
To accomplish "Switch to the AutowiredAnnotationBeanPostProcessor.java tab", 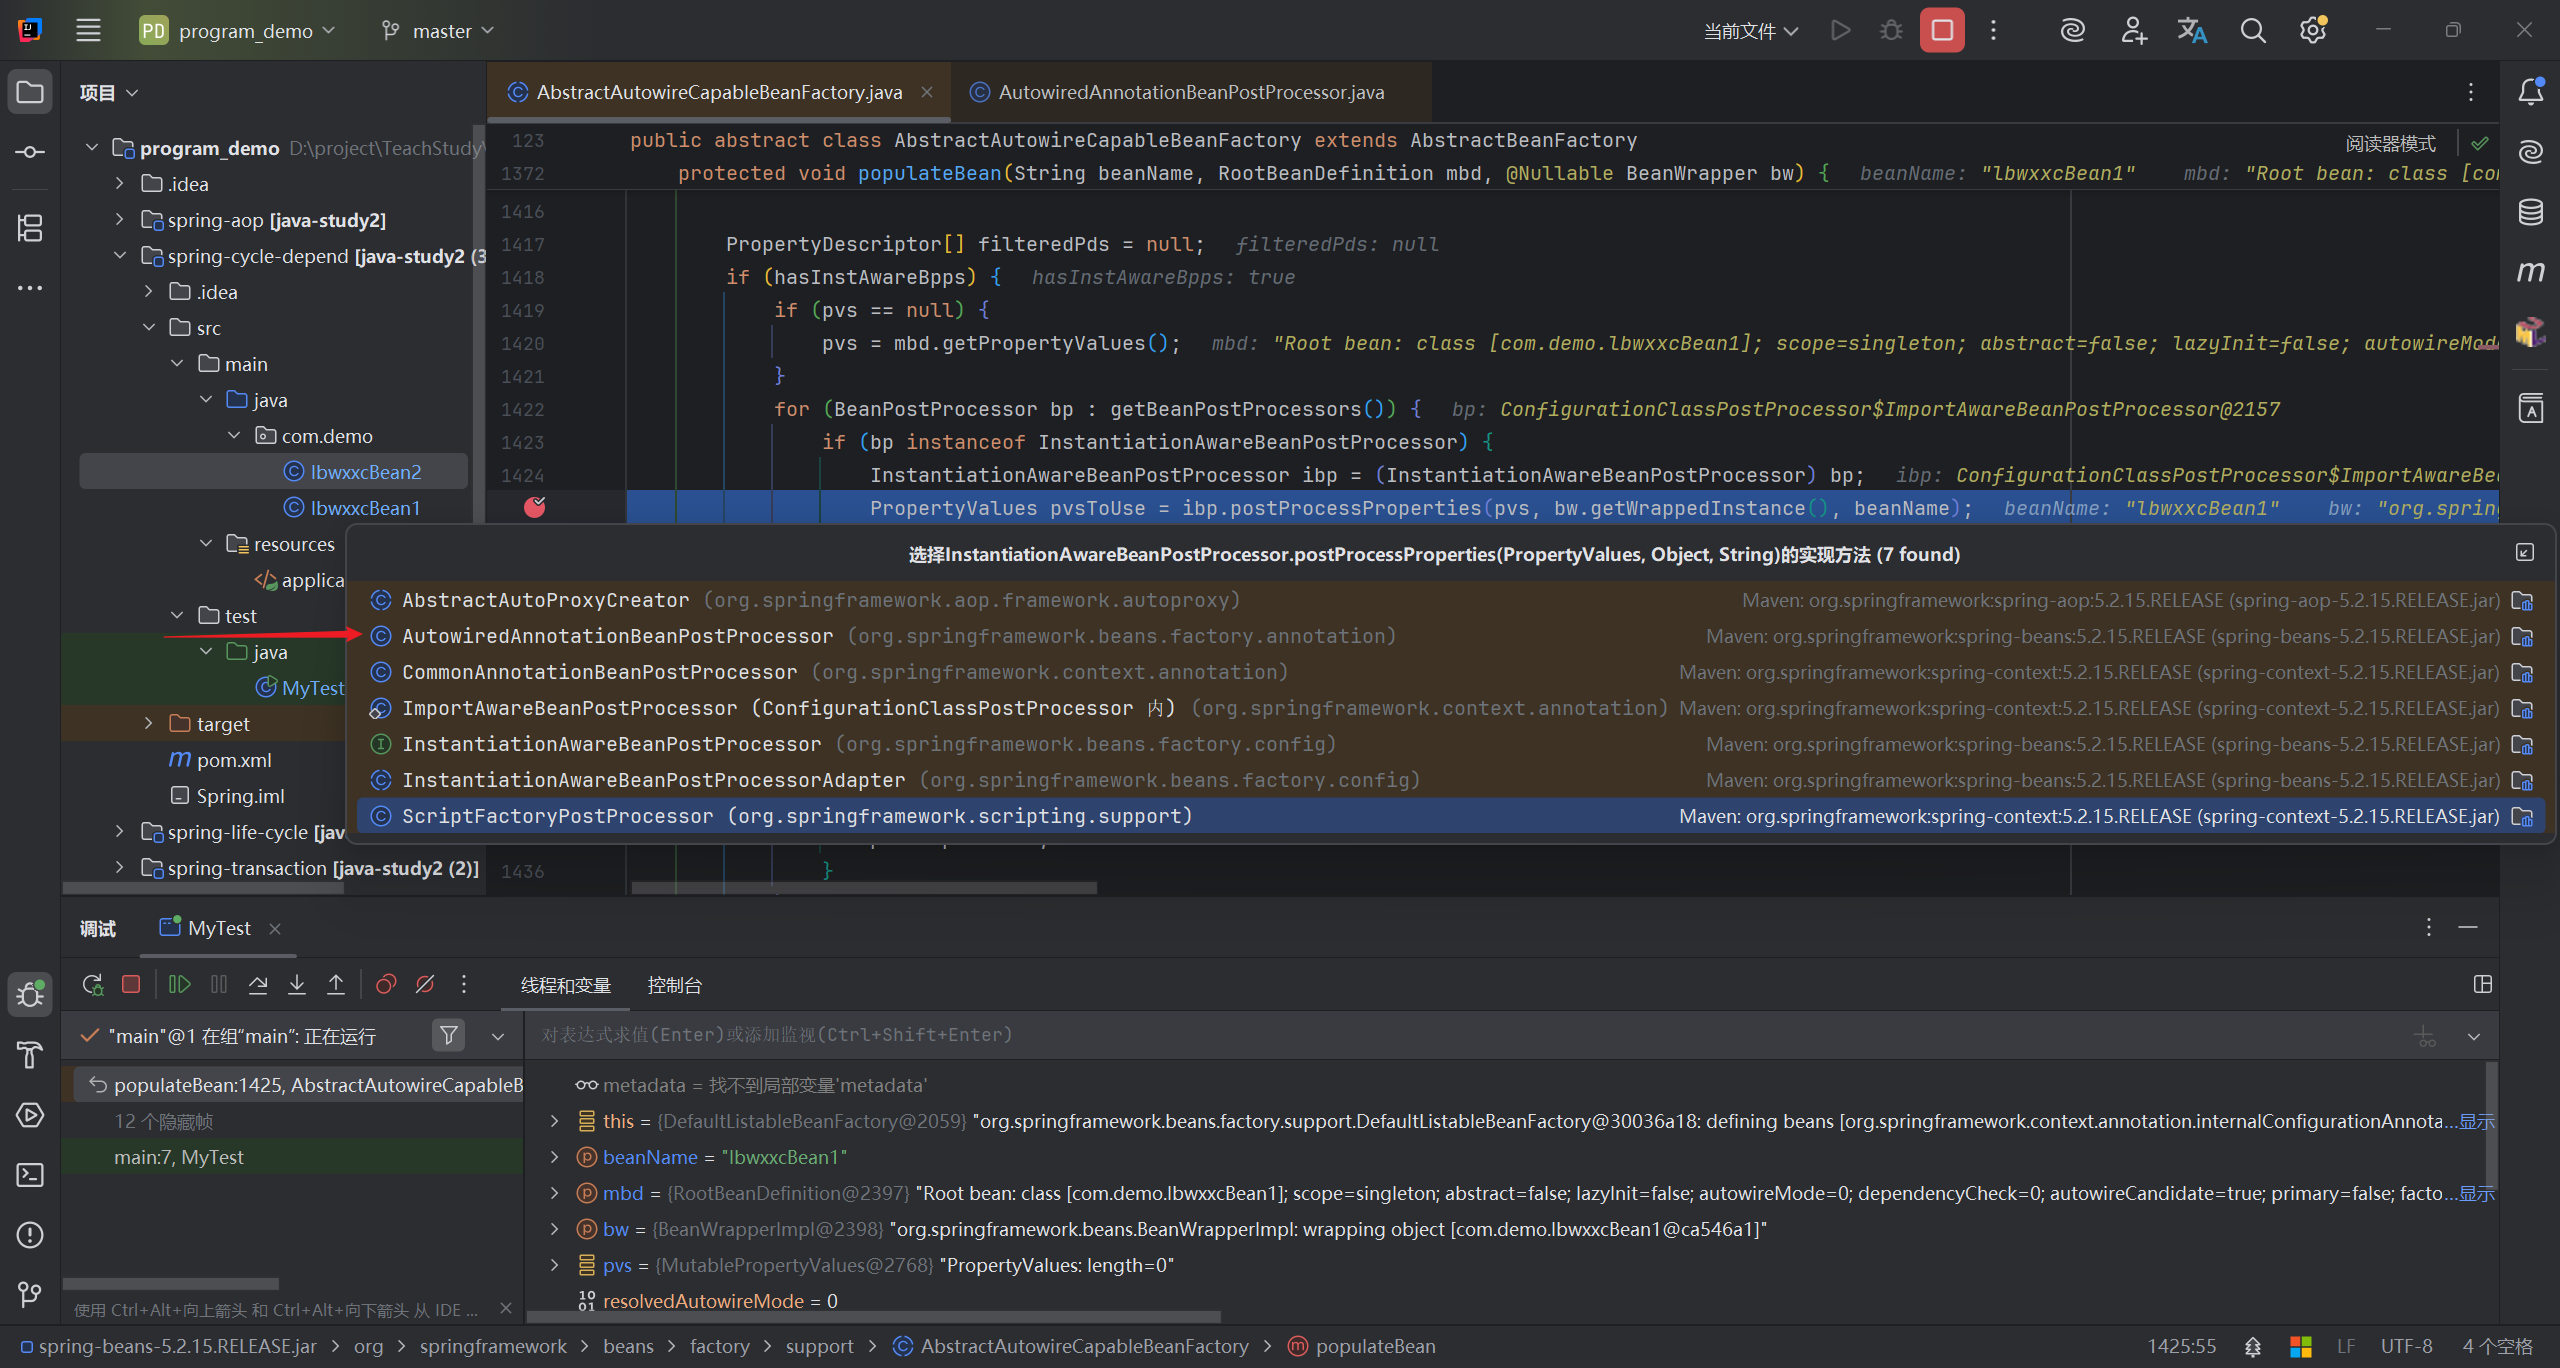I will tap(1190, 92).
